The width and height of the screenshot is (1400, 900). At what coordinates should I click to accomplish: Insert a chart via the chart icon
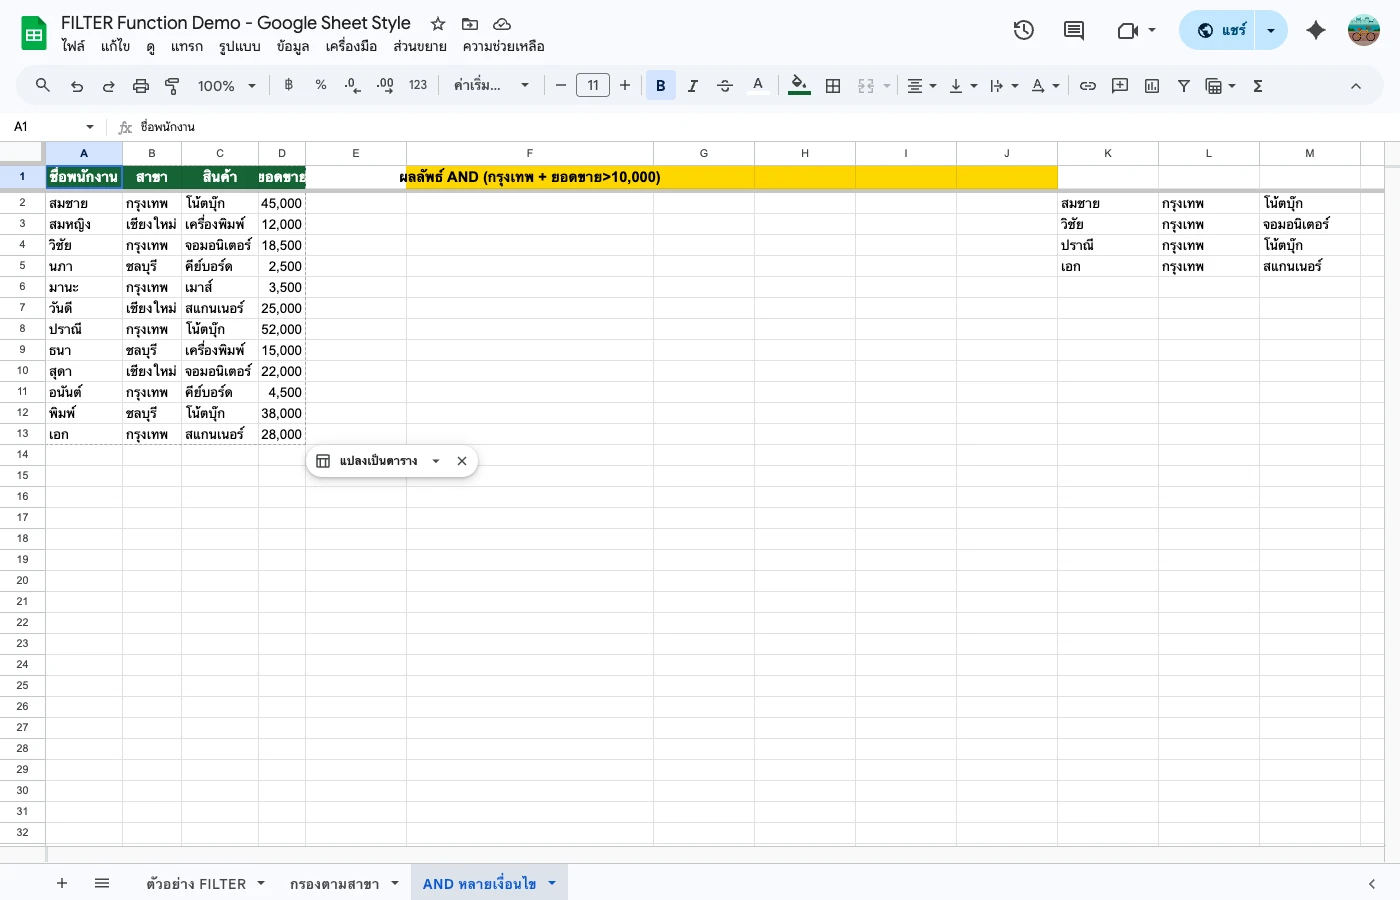point(1151,85)
